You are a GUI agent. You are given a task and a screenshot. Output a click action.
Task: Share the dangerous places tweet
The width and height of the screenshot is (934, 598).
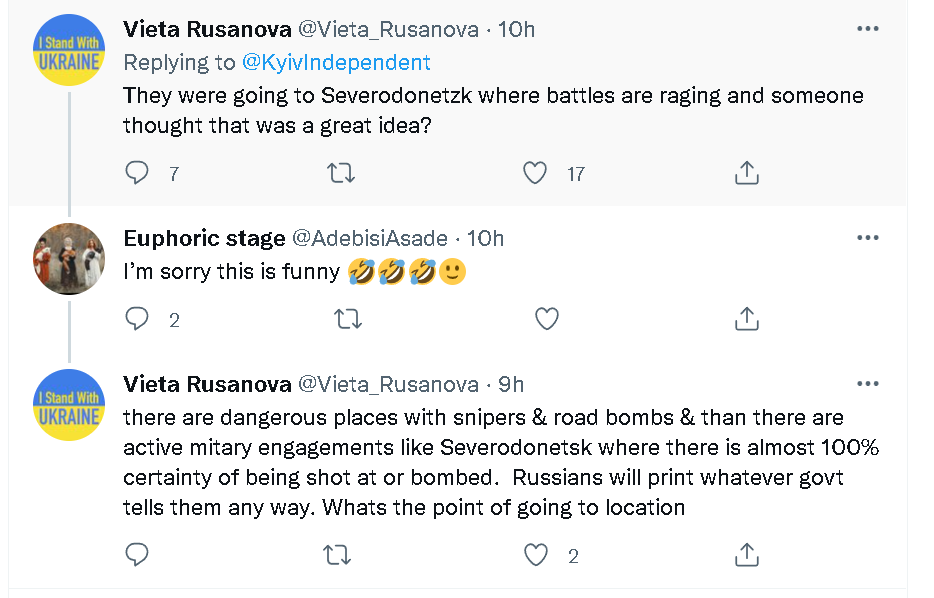click(x=746, y=555)
